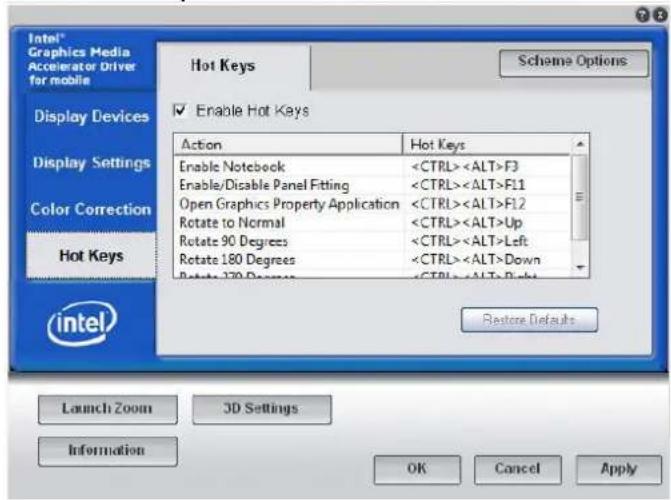Select the Rotate to Normal row

tap(372, 223)
